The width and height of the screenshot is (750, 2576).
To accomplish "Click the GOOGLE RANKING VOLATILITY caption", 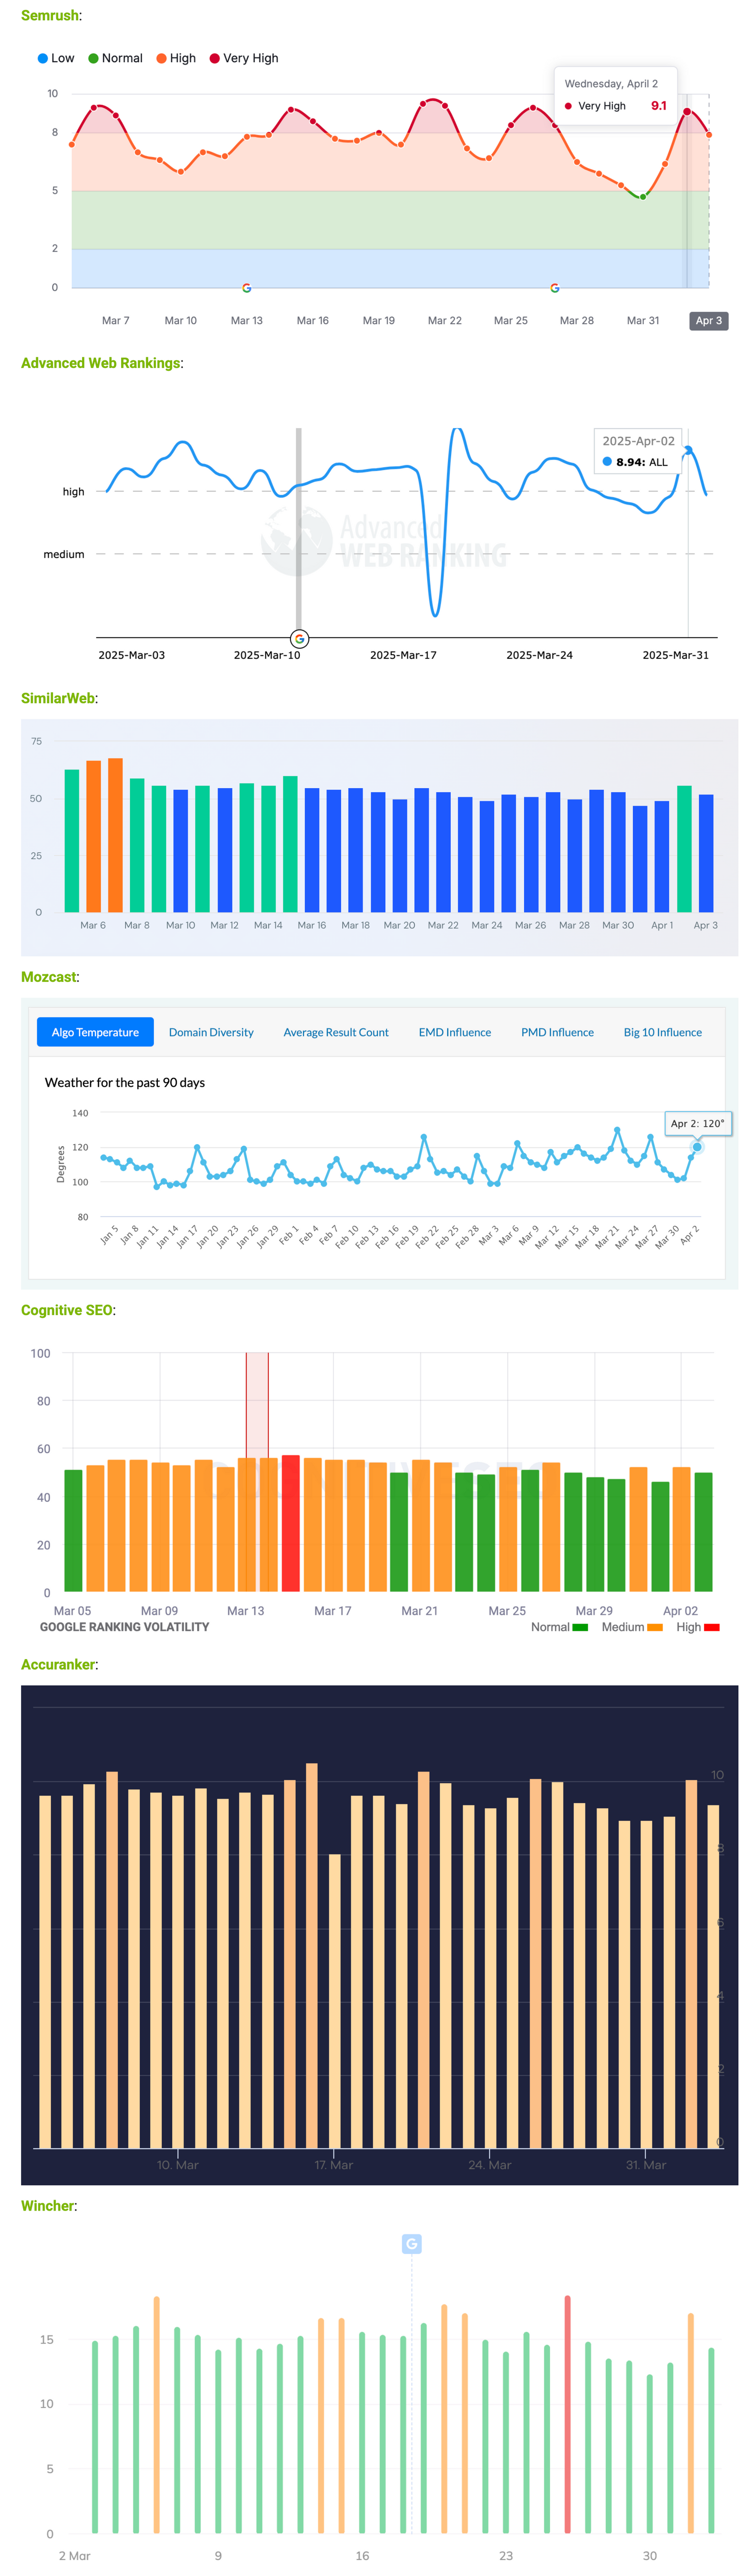I will (125, 1627).
